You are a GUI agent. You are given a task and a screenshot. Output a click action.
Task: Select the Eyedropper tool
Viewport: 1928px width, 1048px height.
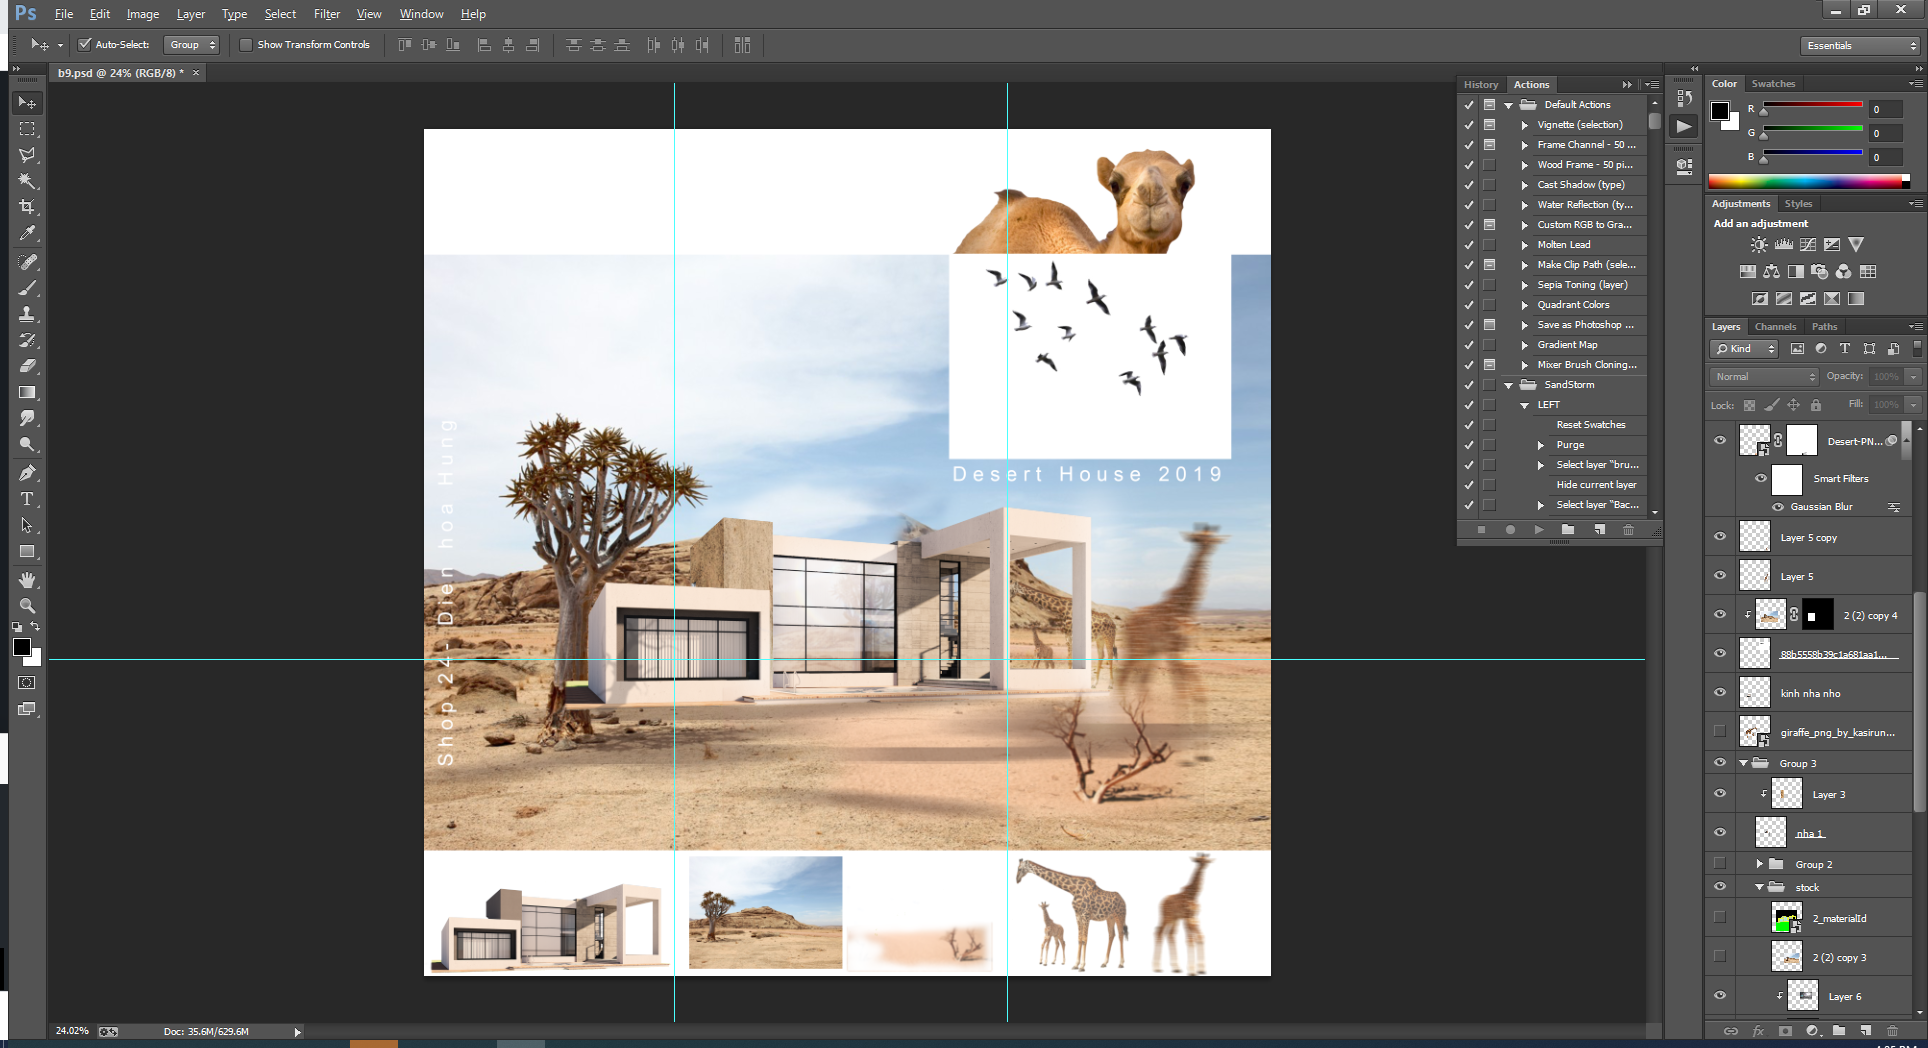tap(27, 233)
